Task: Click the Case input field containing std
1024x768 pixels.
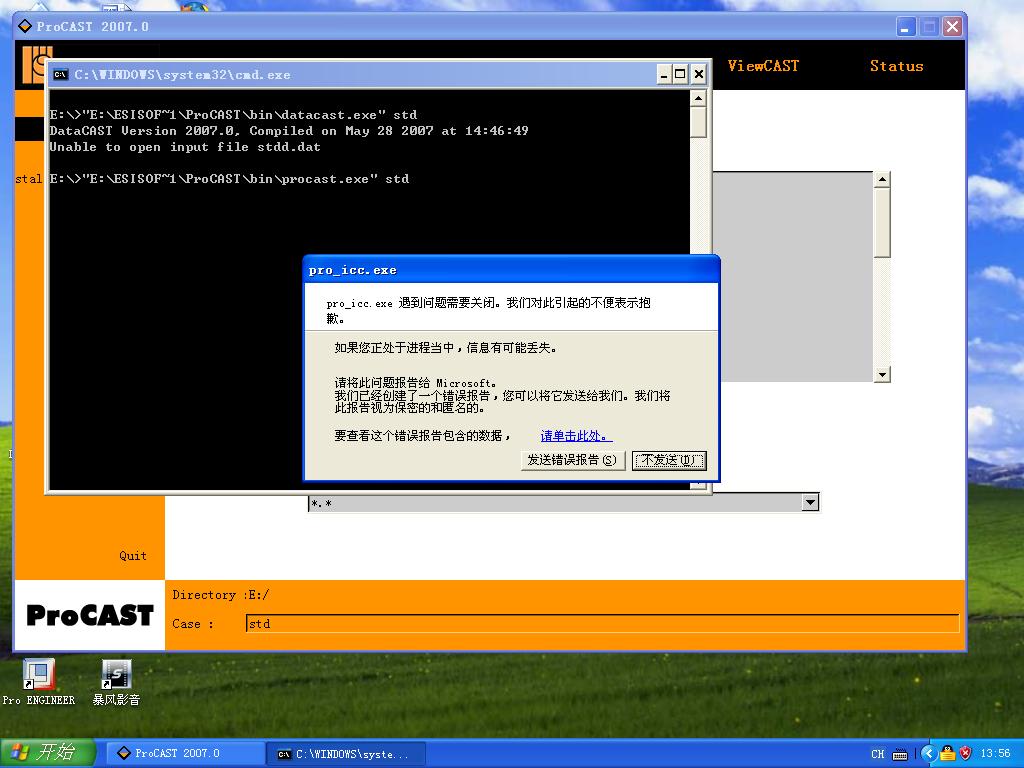Action: (x=602, y=623)
